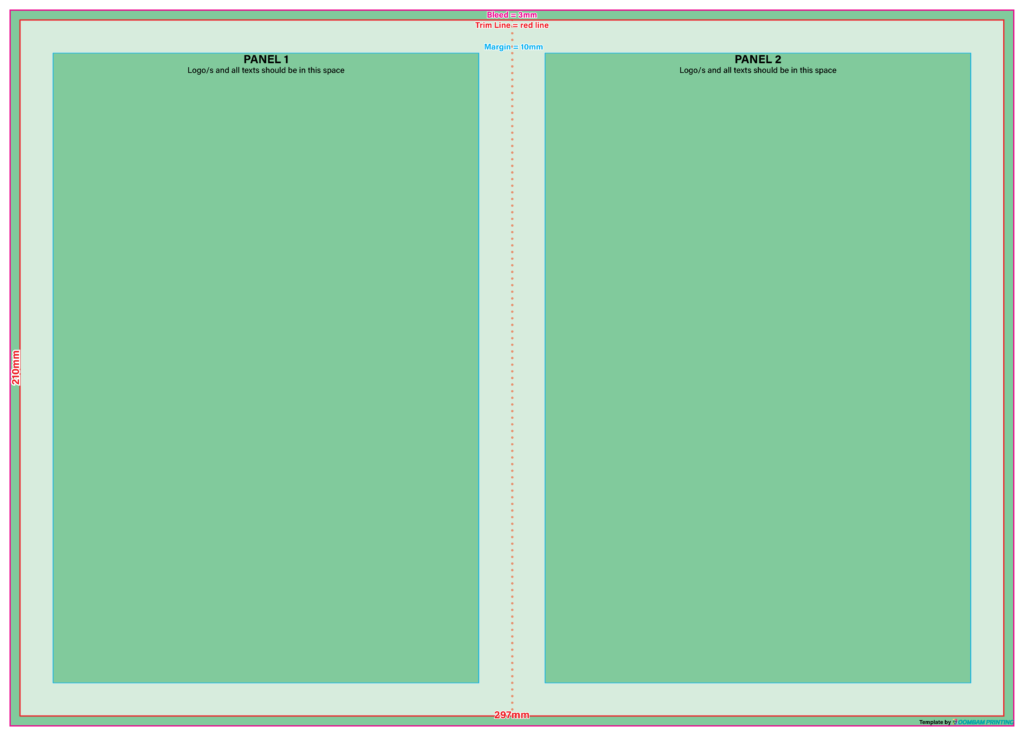The height and width of the screenshot is (736, 1024).
Task: Select the "PANEL 1" heading
Action: click(266, 59)
